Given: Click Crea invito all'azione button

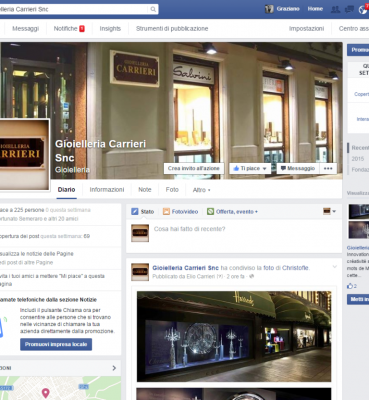Looking at the screenshot, I should [194, 168].
